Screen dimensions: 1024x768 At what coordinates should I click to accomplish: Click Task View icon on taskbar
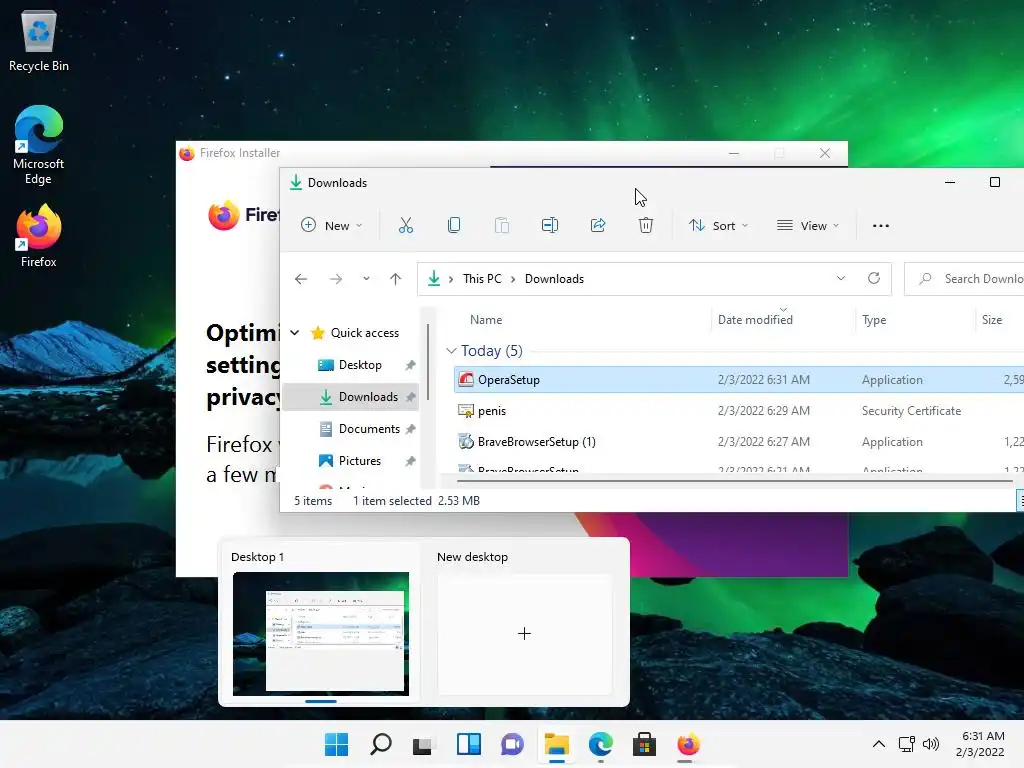(x=423, y=744)
